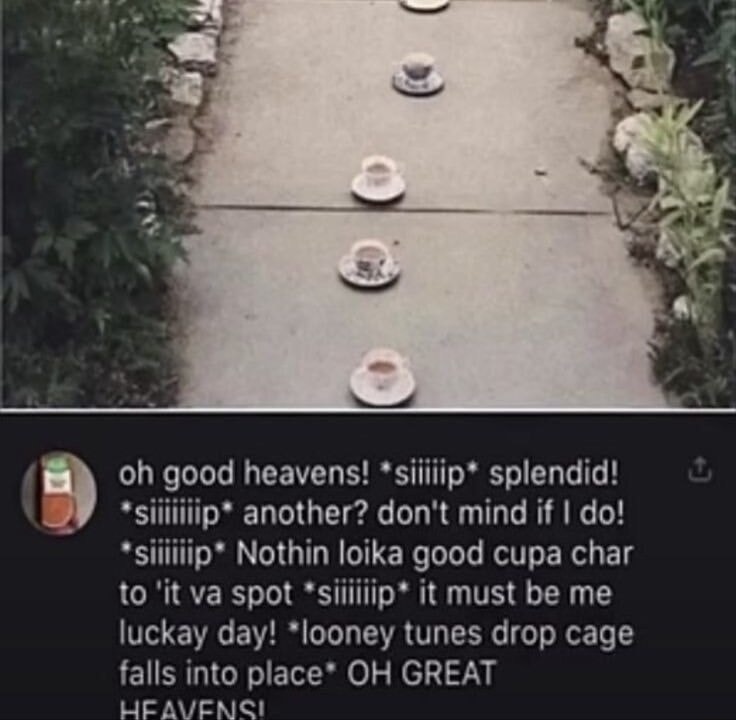Click the patterned teacup with floral saucer
This screenshot has width=736, height=720.
(x=369, y=263)
